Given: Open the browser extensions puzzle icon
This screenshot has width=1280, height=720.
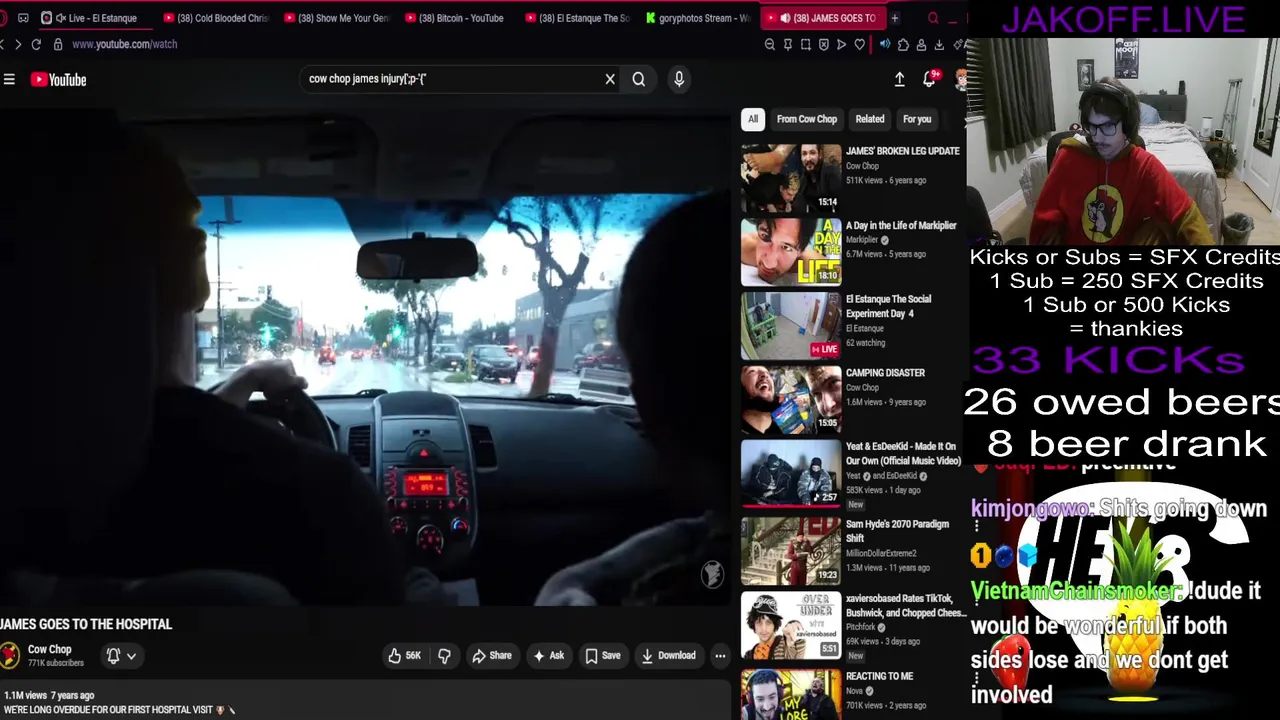Looking at the screenshot, I should 904,44.
